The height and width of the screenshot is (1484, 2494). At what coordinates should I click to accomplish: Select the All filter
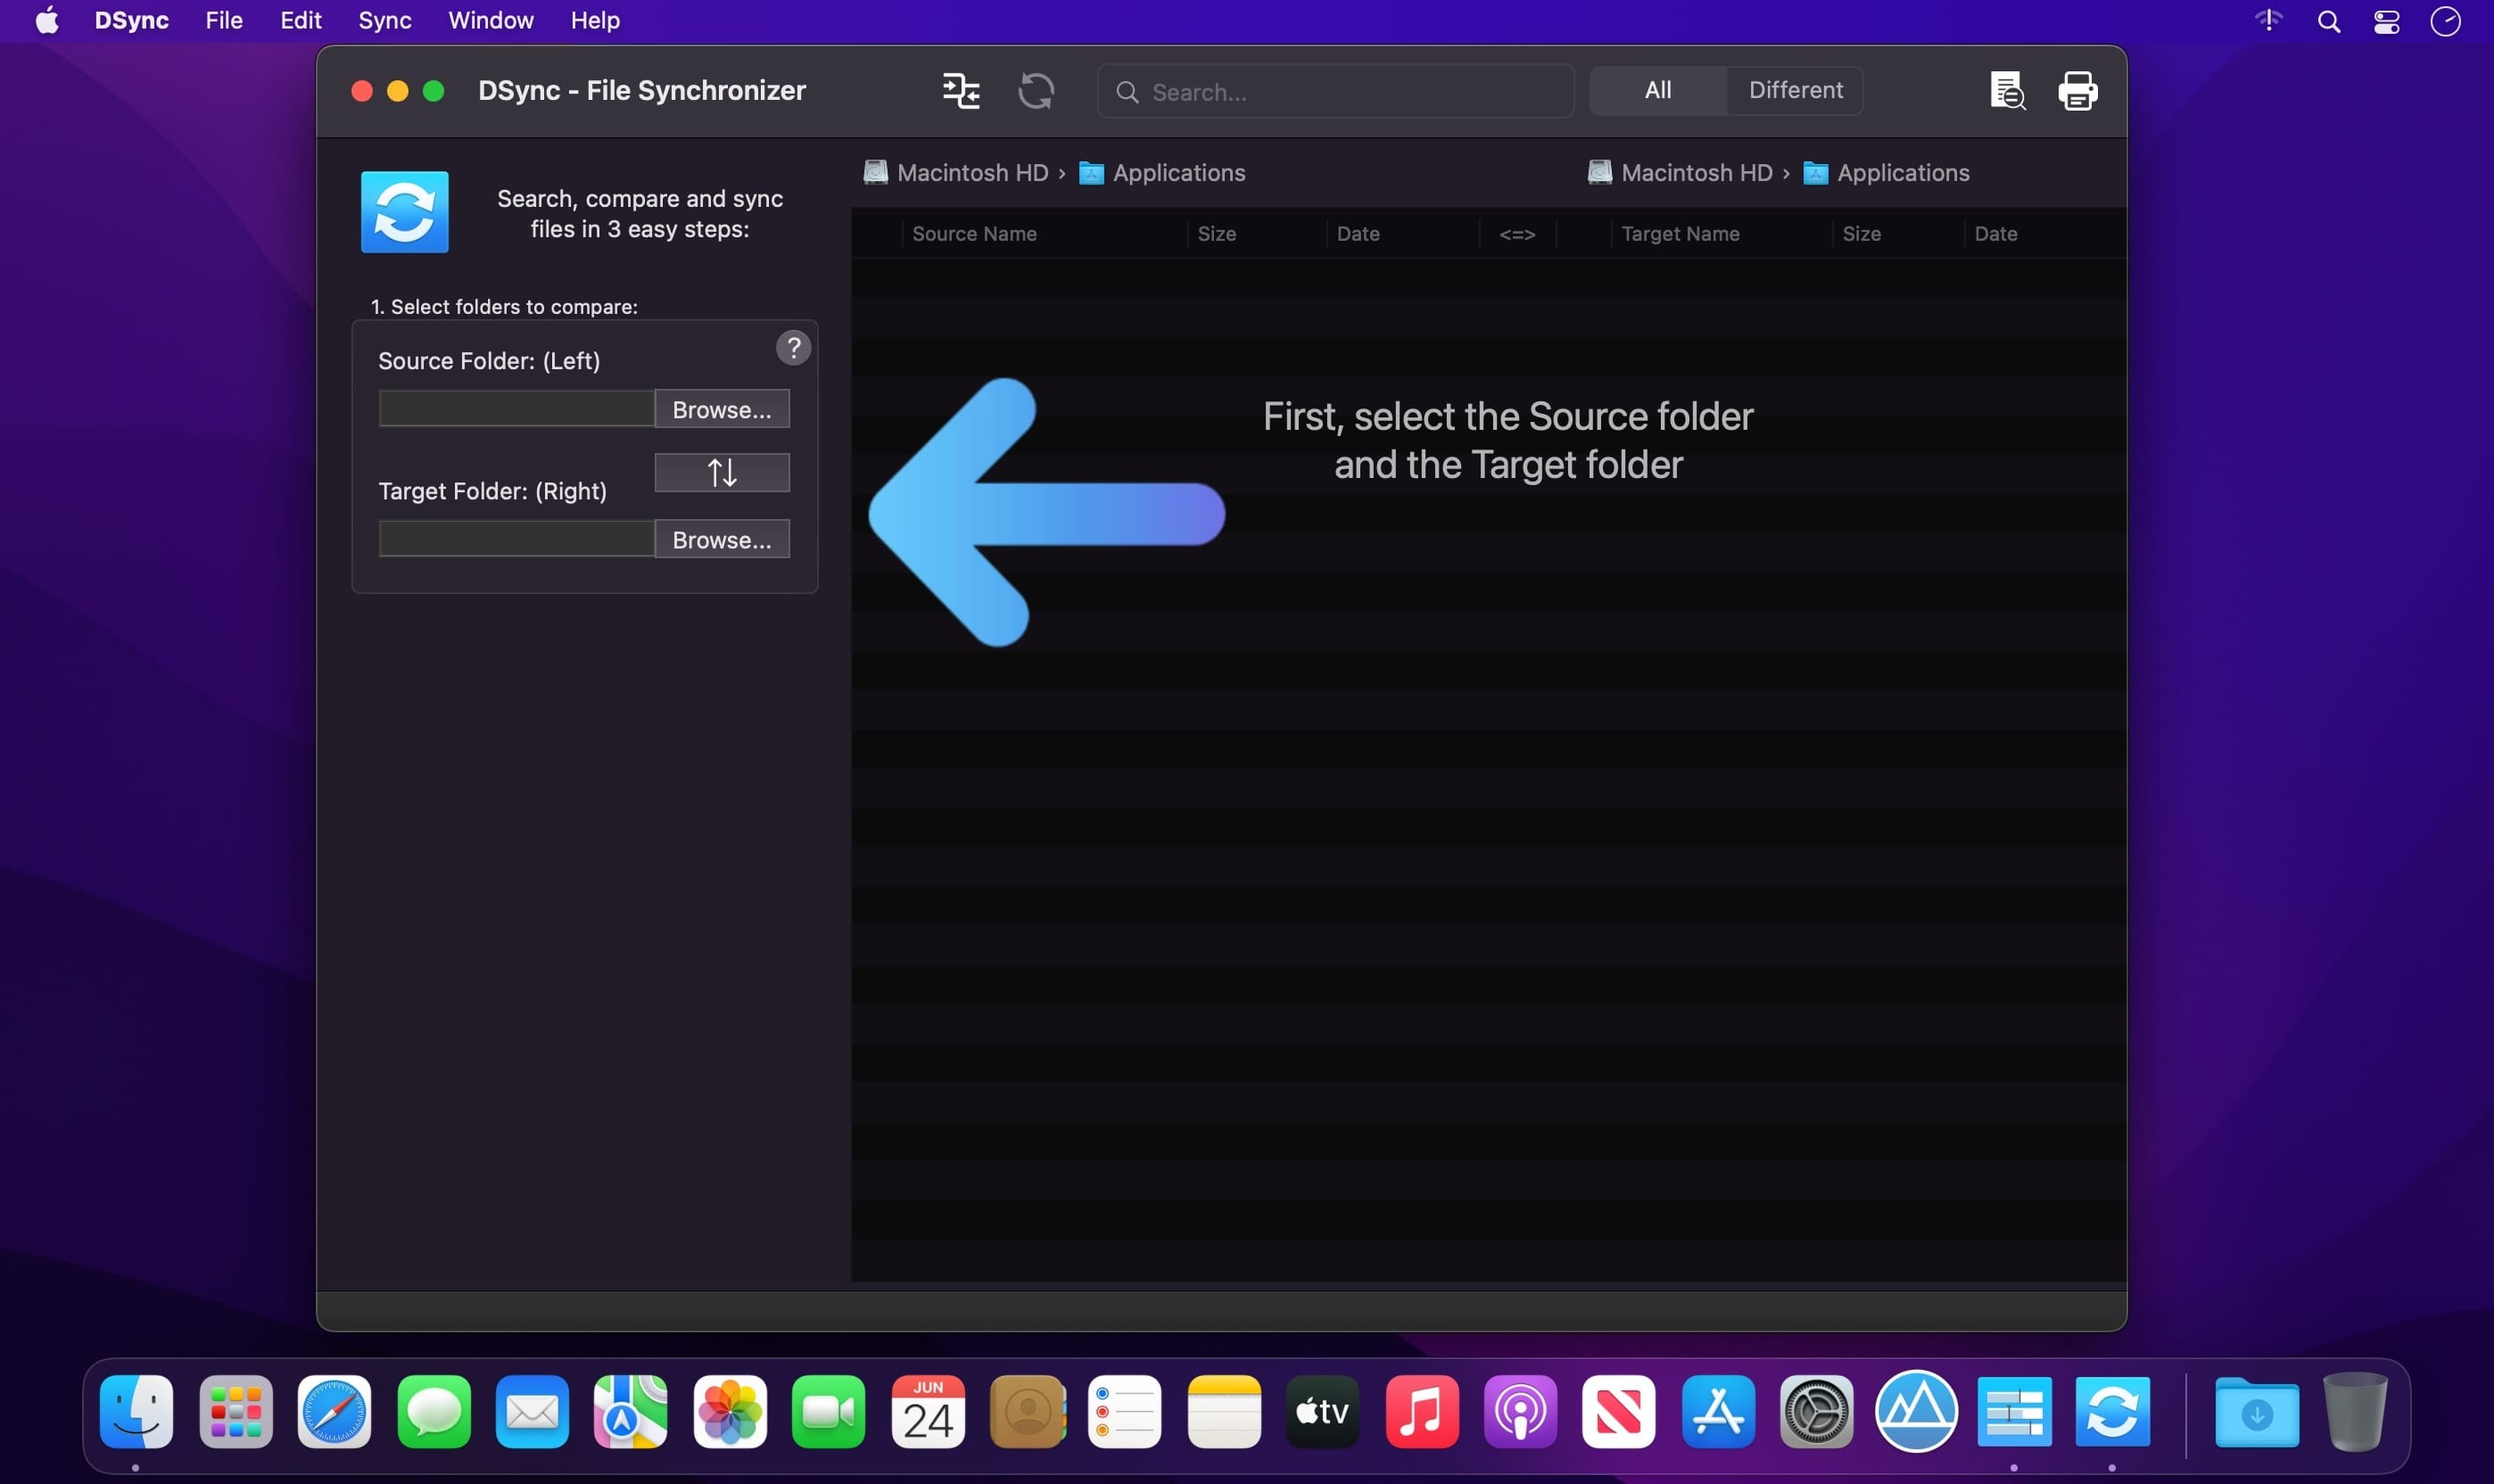pos(1656,90)
